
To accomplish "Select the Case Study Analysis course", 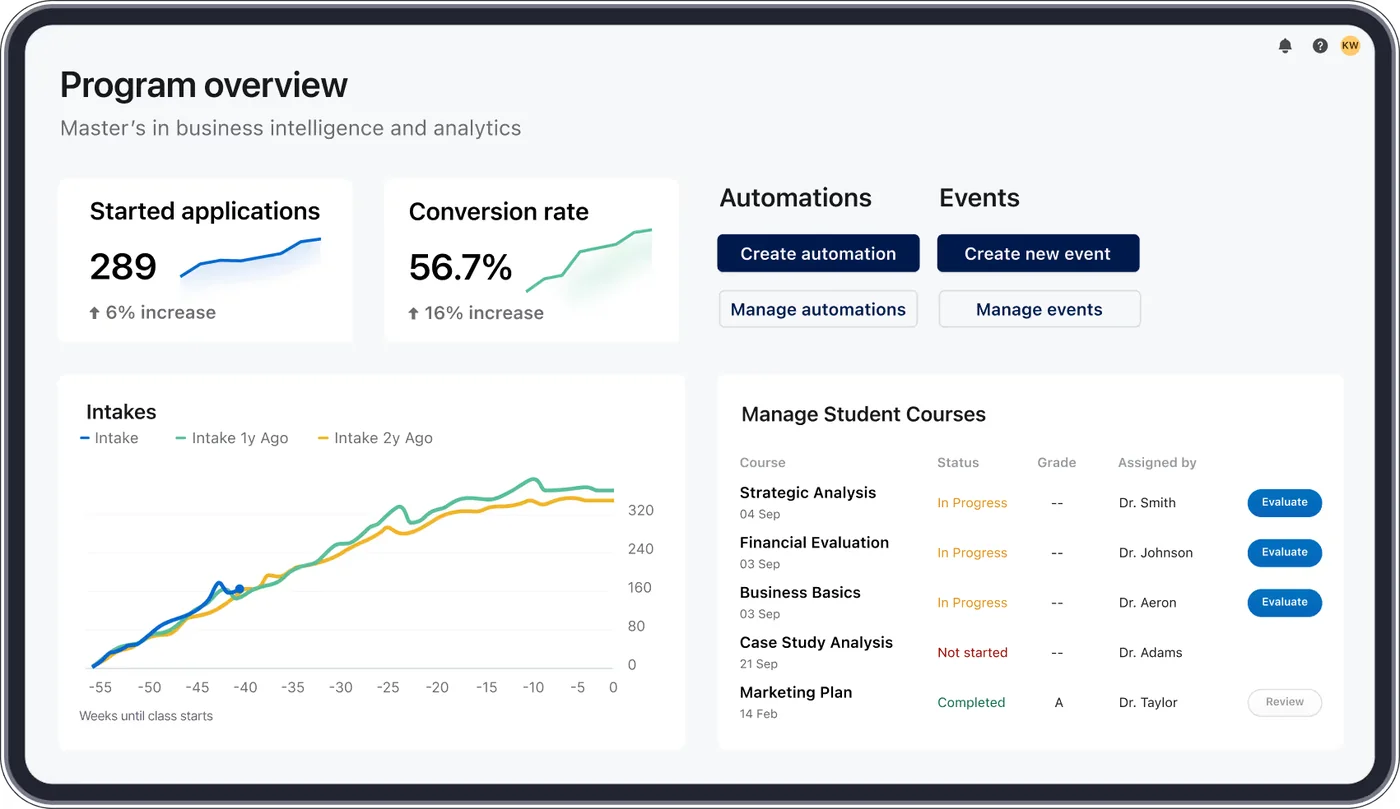I will point(815,642).
